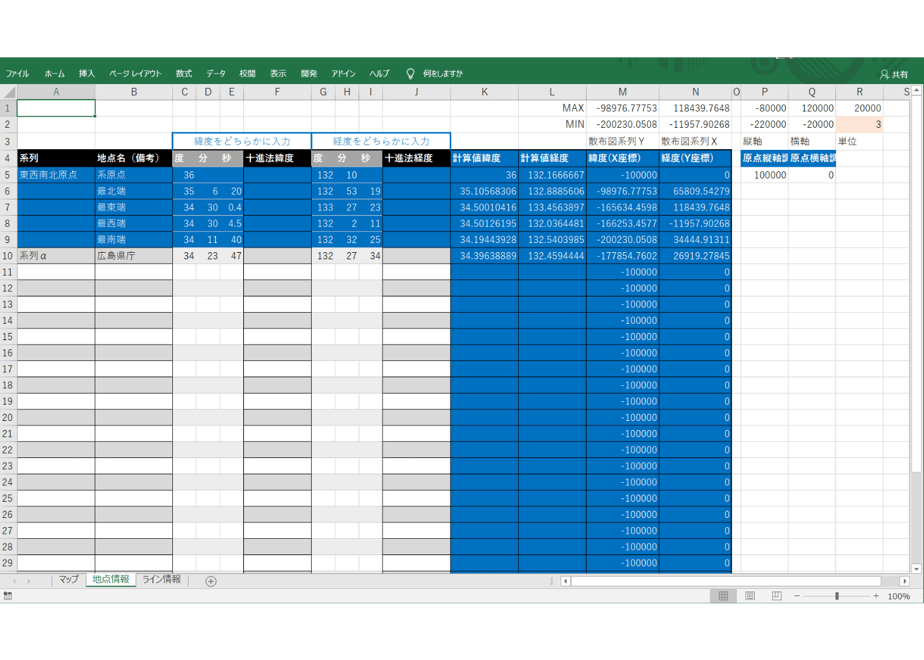
Task: Switch to the ホーム ribbon tab
Action: [x=54, y=74]
